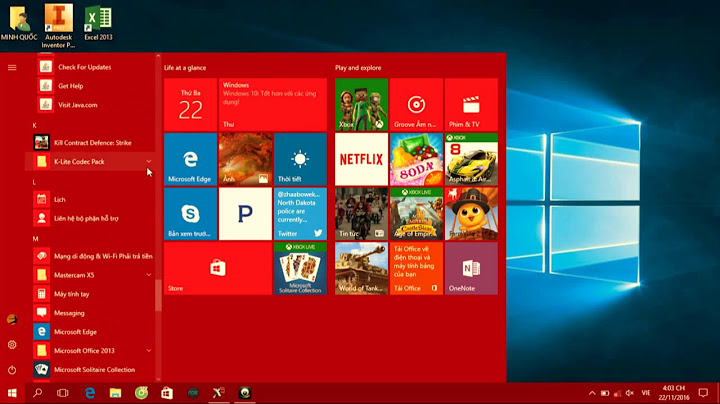This screenshot has width=720, height=404.
Task: Open Settings gear in the Start sidebar
Action: click(12, 345)
